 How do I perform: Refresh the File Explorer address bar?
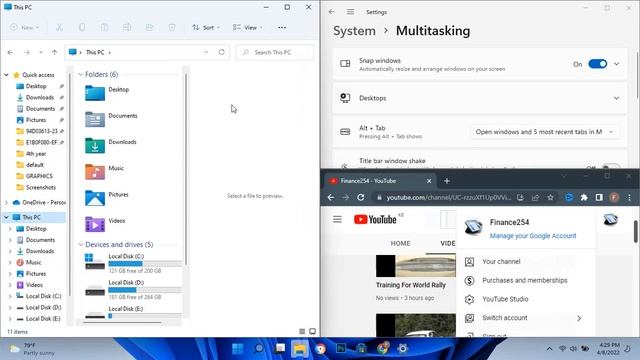(x=221, y=52)
